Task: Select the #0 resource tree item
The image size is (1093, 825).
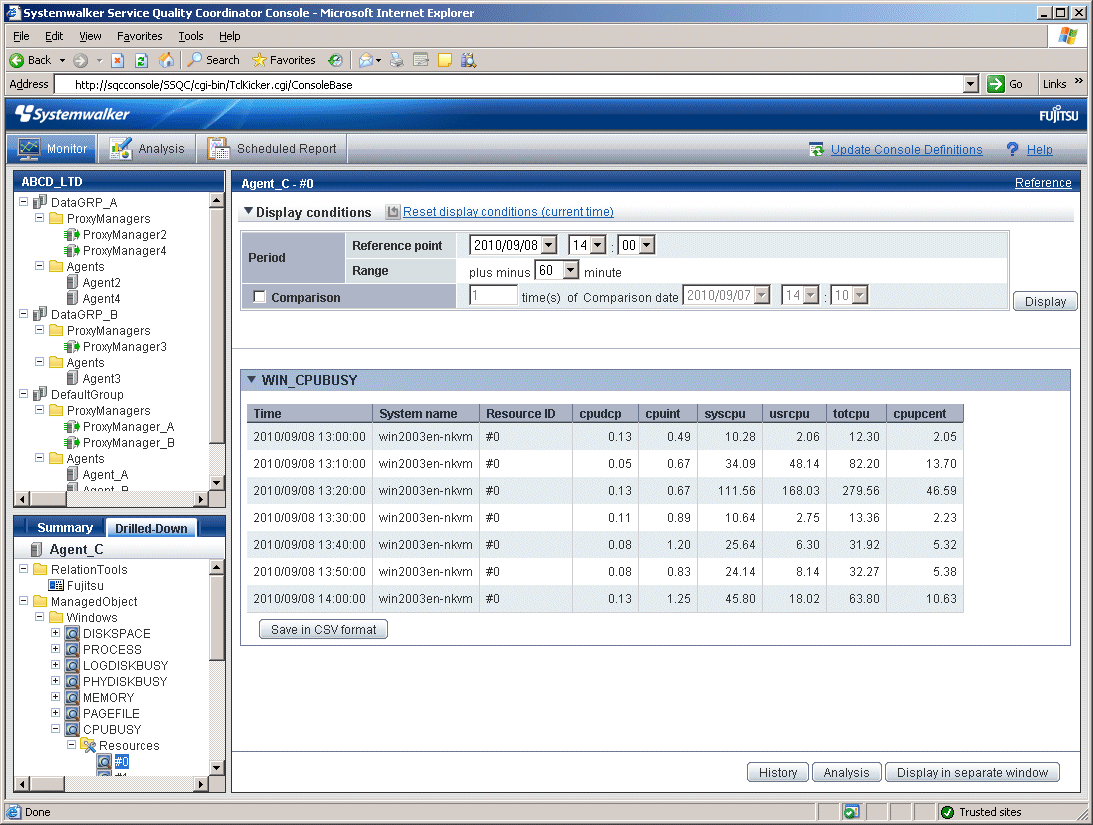Action: (x=121, y=762)
